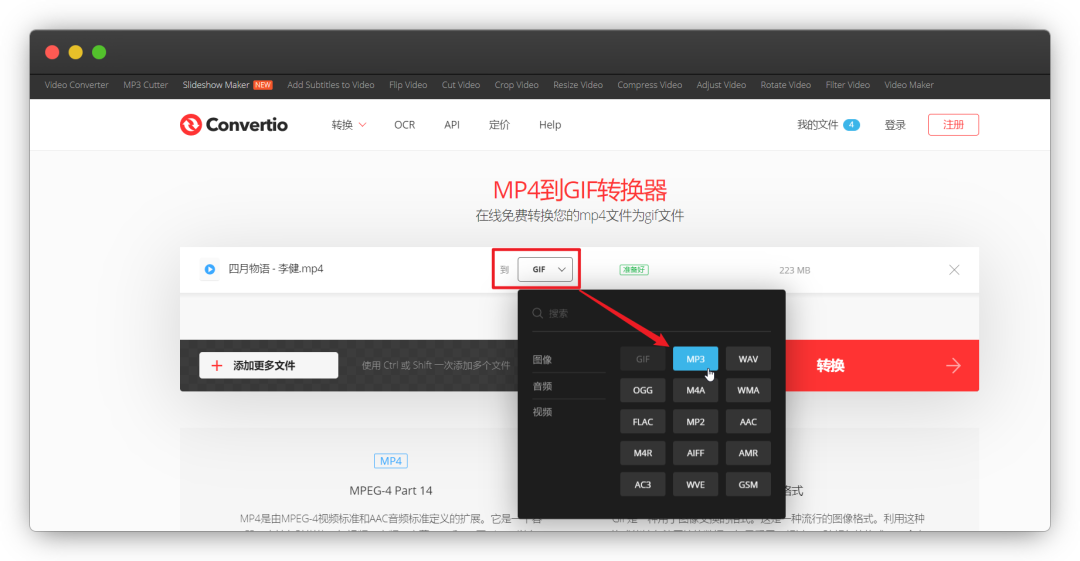Choose the AMR format

click(x=748, y=453)
